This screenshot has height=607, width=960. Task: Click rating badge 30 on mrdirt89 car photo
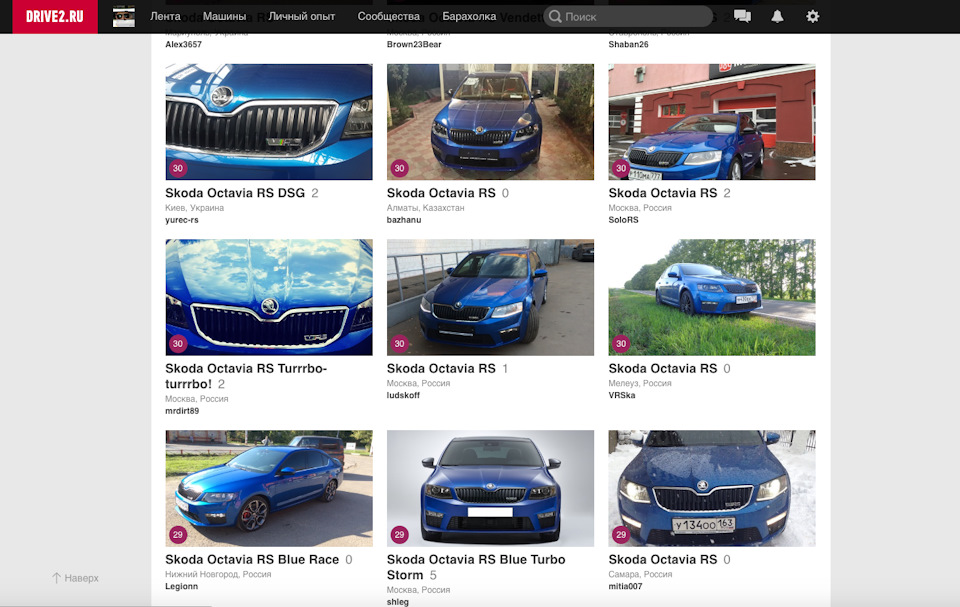click(178, 344)
